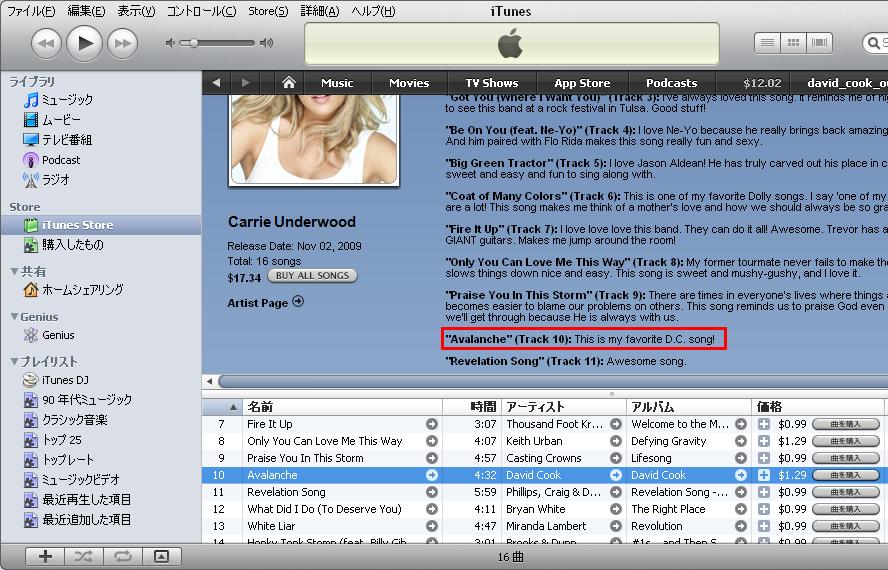This screenshot has height=570, width=888.
Task: Toggle repeat playback
Action: pyautogui.click(x=122, y=556)
